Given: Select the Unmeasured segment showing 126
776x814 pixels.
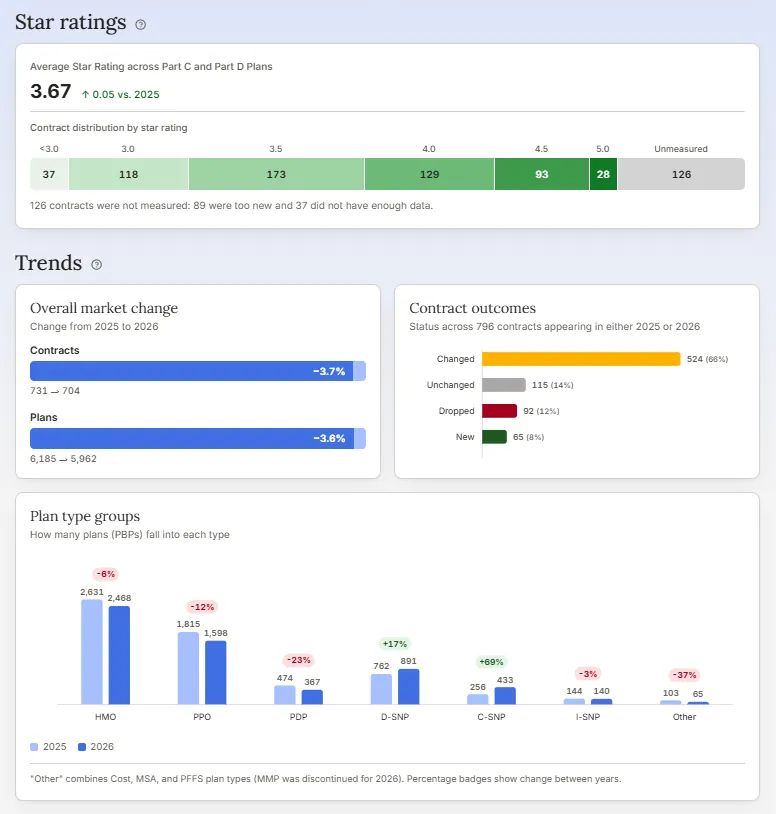Looking at the screenshot, I should (x=682, y=174).
